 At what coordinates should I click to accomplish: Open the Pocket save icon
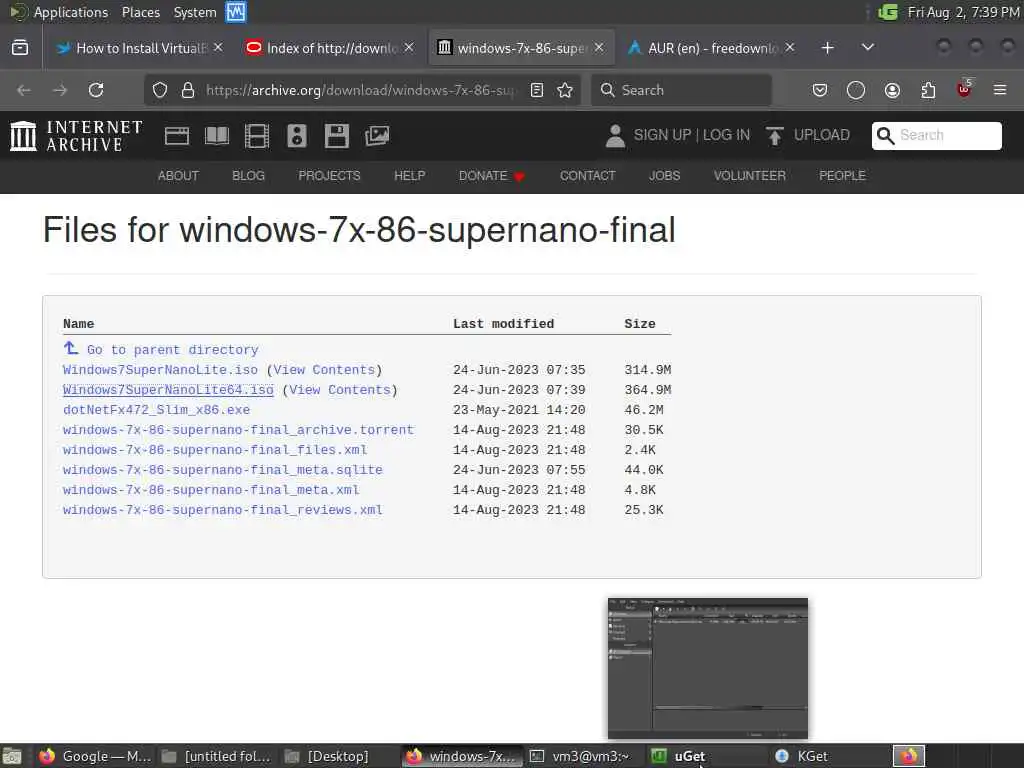[x=820, y=90]
